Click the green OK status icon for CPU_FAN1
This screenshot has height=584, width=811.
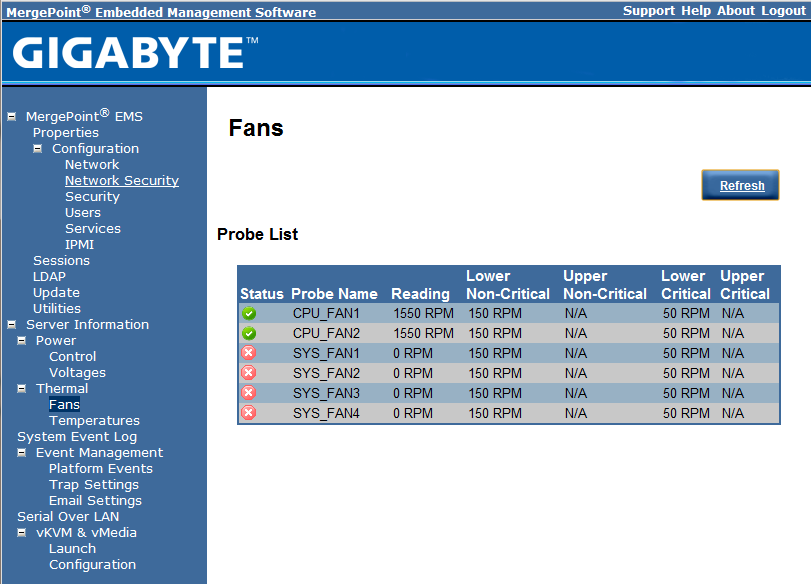click(249, 313)
